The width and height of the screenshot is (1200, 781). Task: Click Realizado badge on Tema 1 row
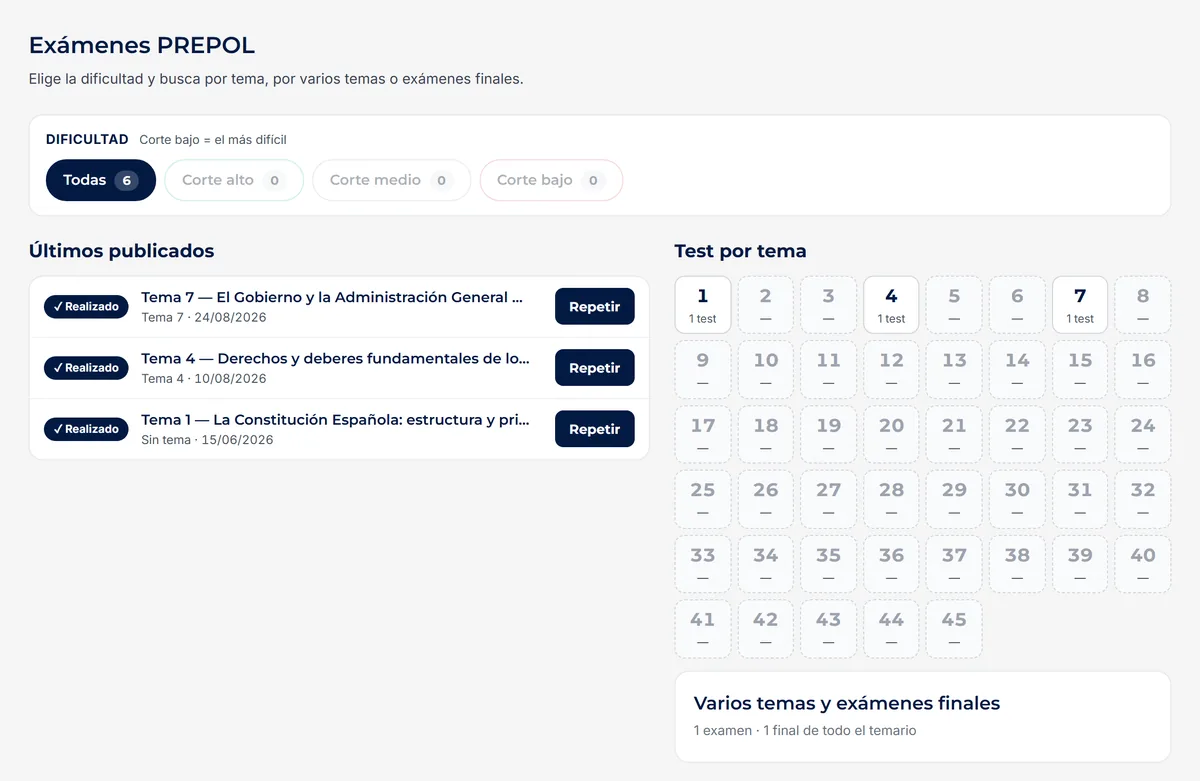point(86,429)
